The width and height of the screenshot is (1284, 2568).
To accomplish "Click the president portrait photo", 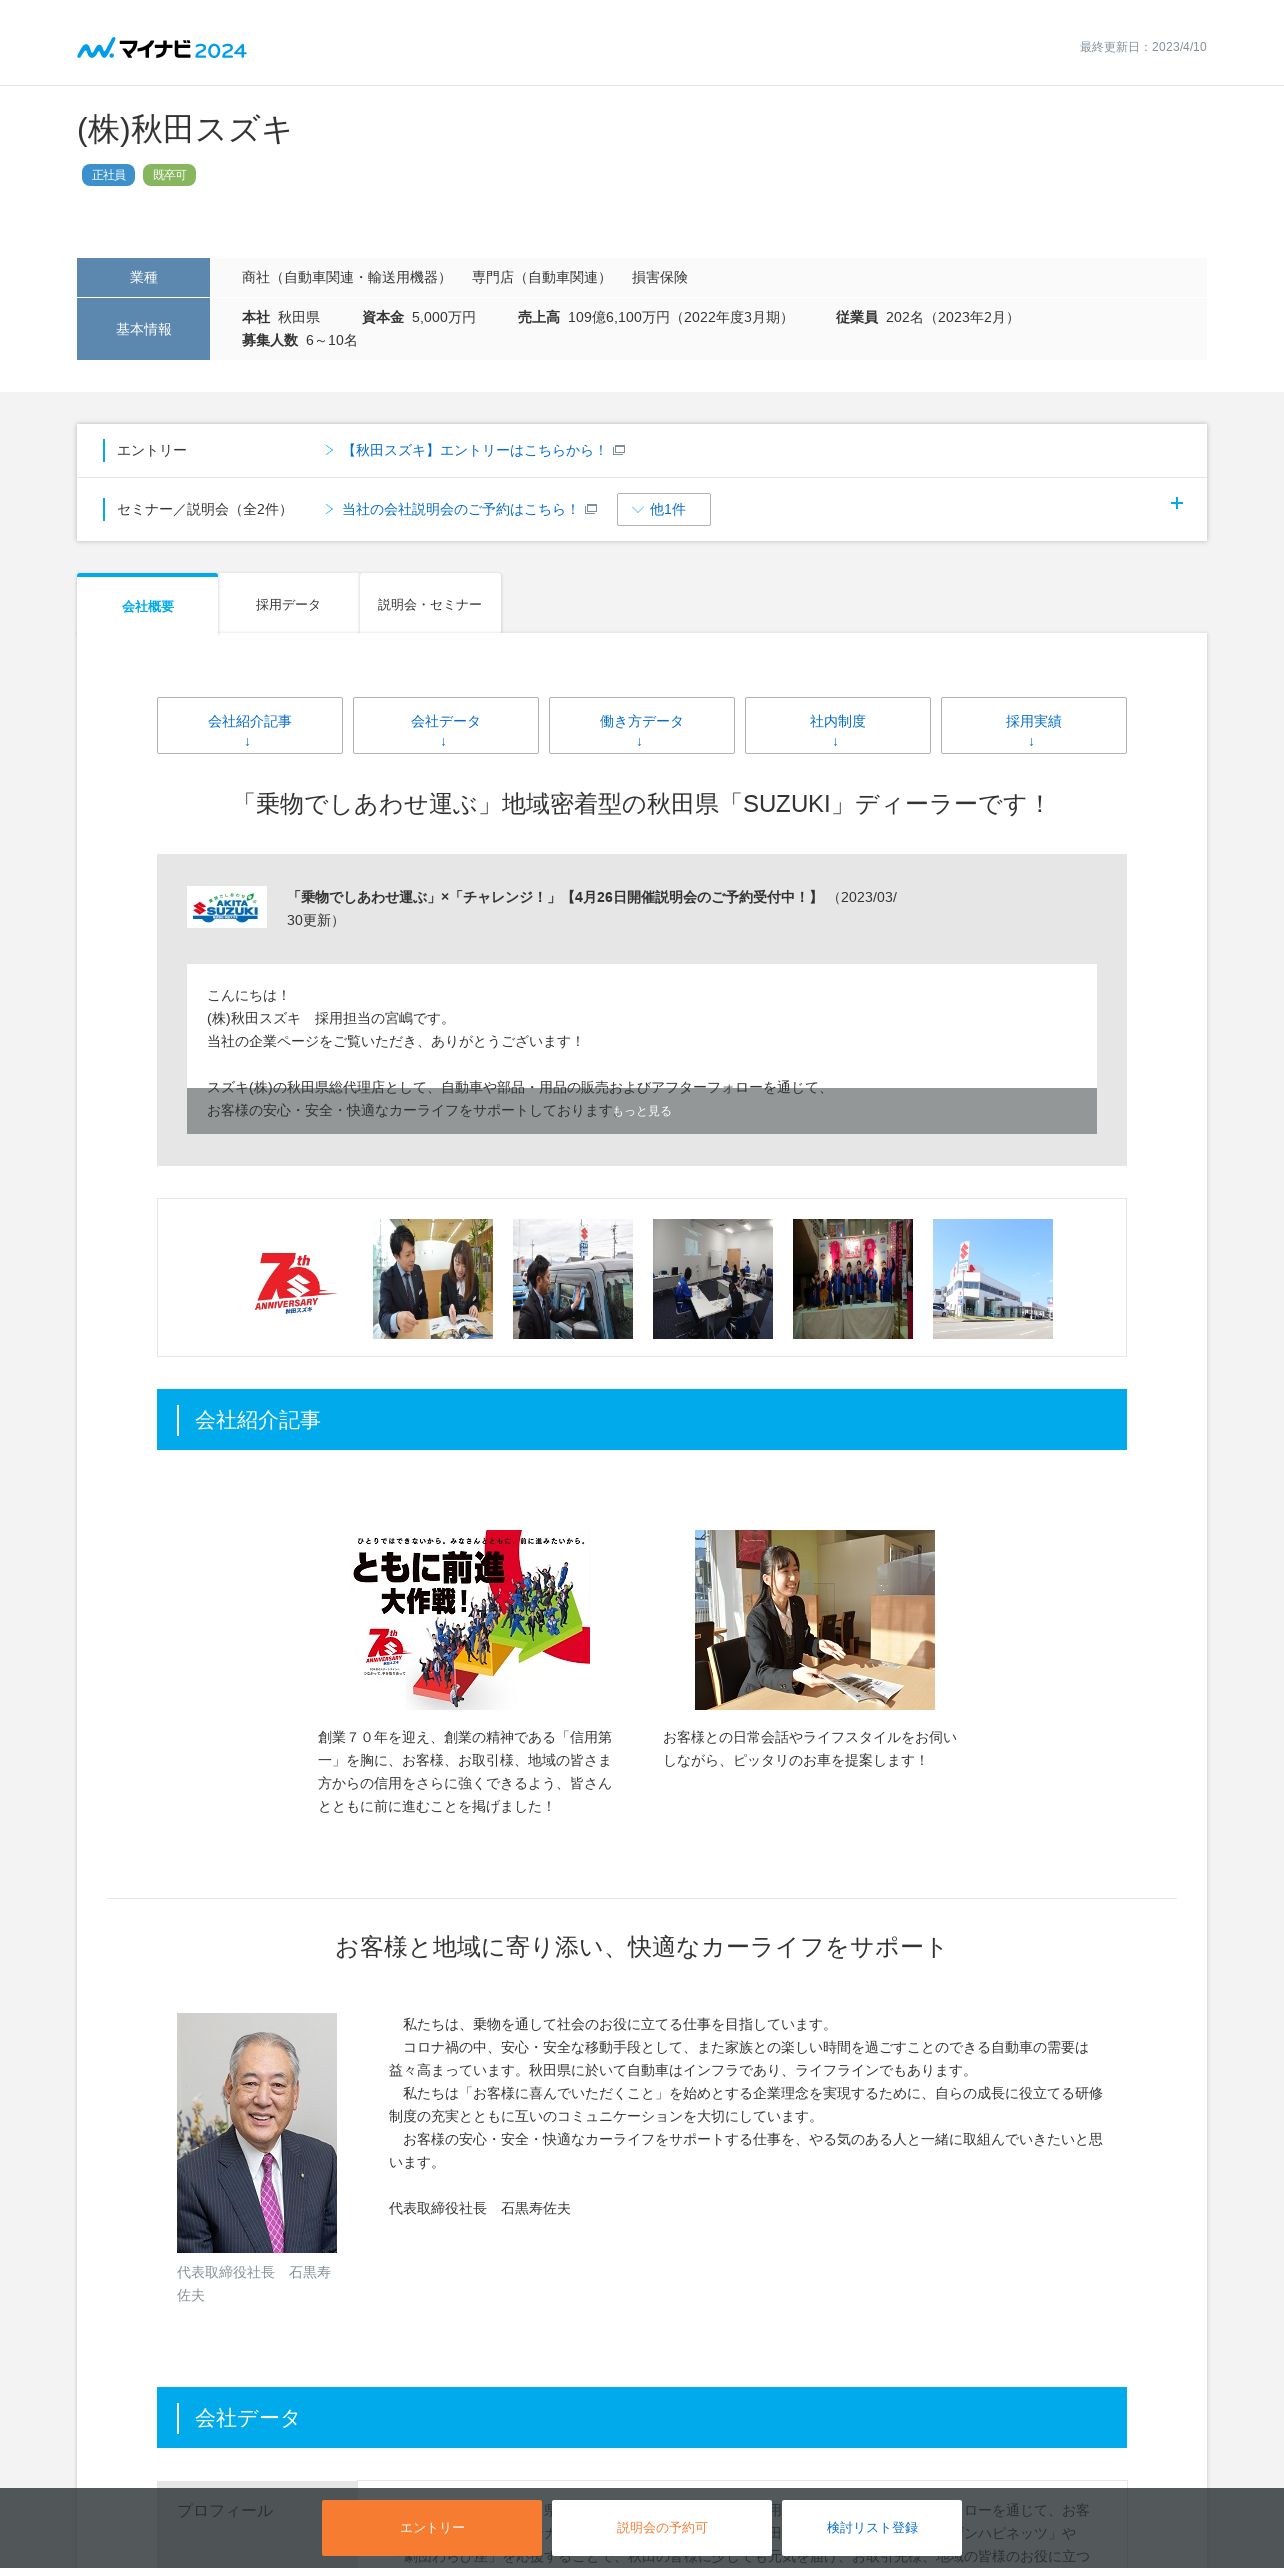I will pos(257,2133).
